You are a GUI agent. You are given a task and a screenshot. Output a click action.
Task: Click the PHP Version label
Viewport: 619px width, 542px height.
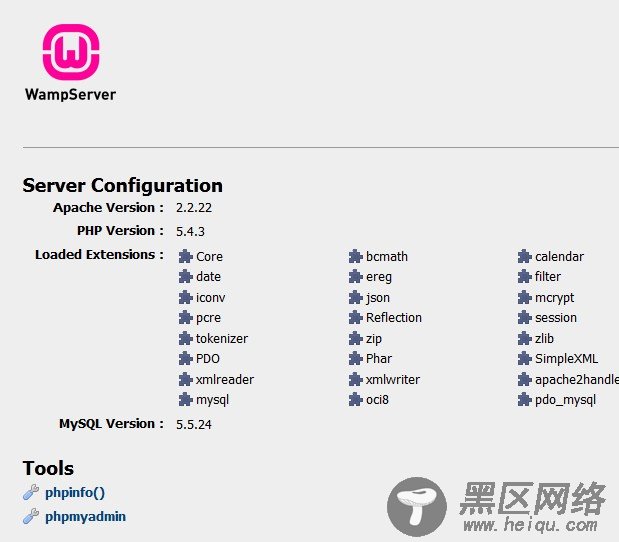[x=120, y=231]
